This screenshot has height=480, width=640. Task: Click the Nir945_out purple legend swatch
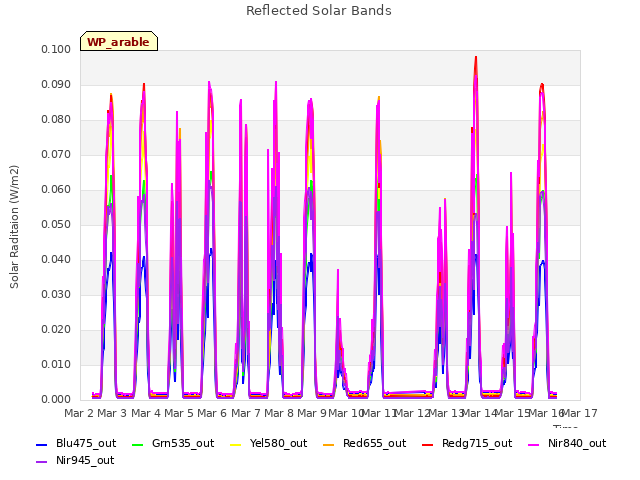tap(42, 462)
